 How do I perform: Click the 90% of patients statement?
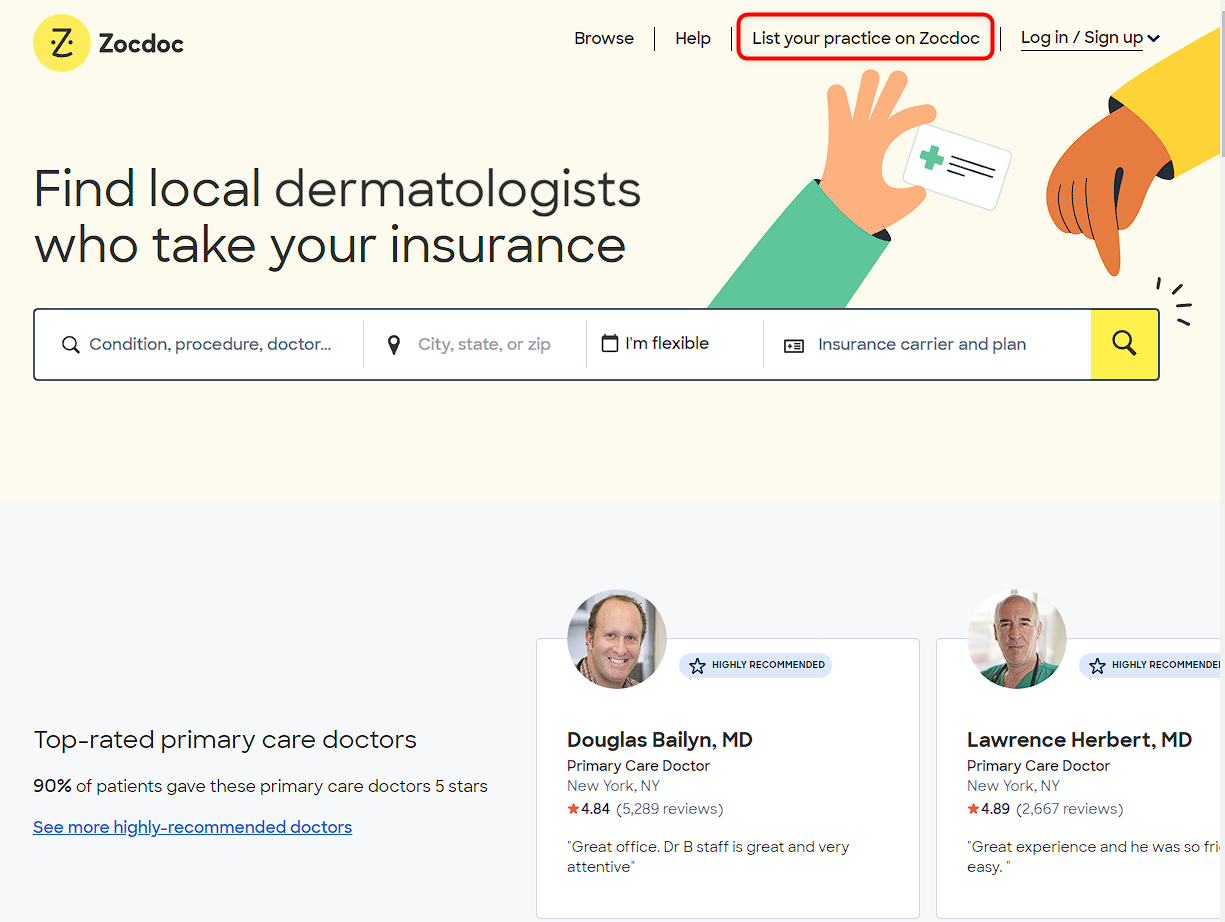pyautogui.click(x=260, y=786)
